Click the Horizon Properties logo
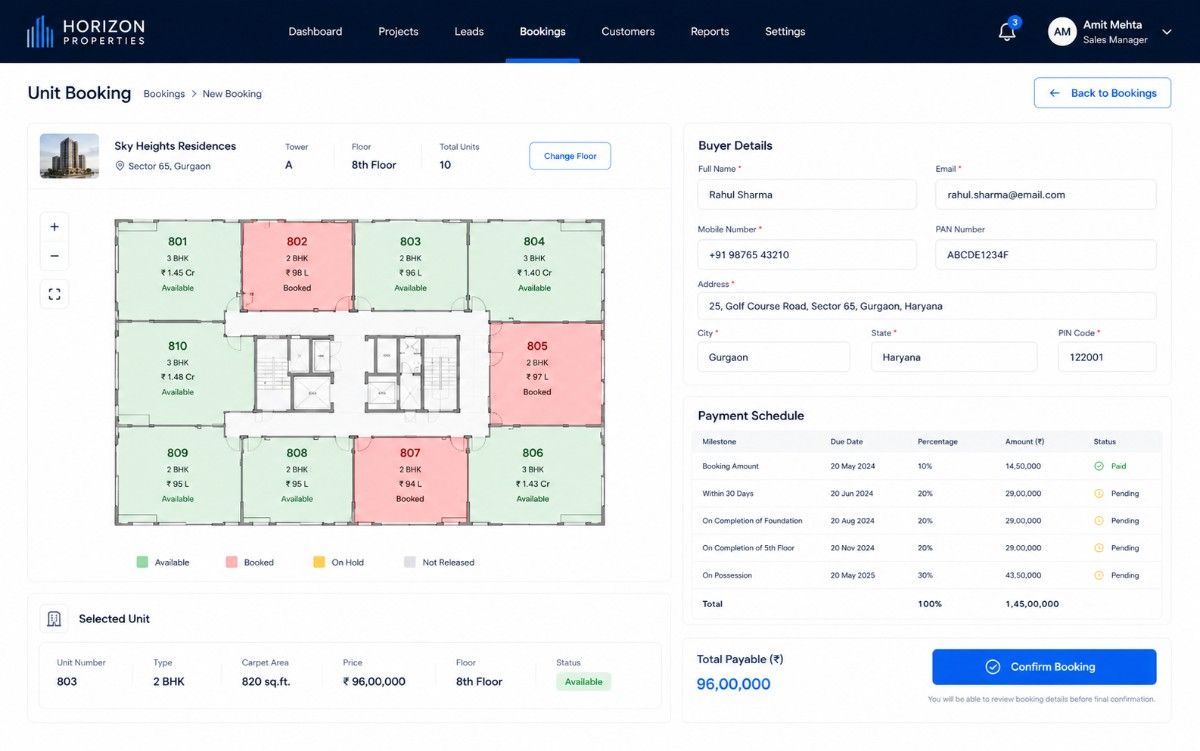The width and height of the screenshot is (1200, 751). pyautogui.click(x=86, y=32)
